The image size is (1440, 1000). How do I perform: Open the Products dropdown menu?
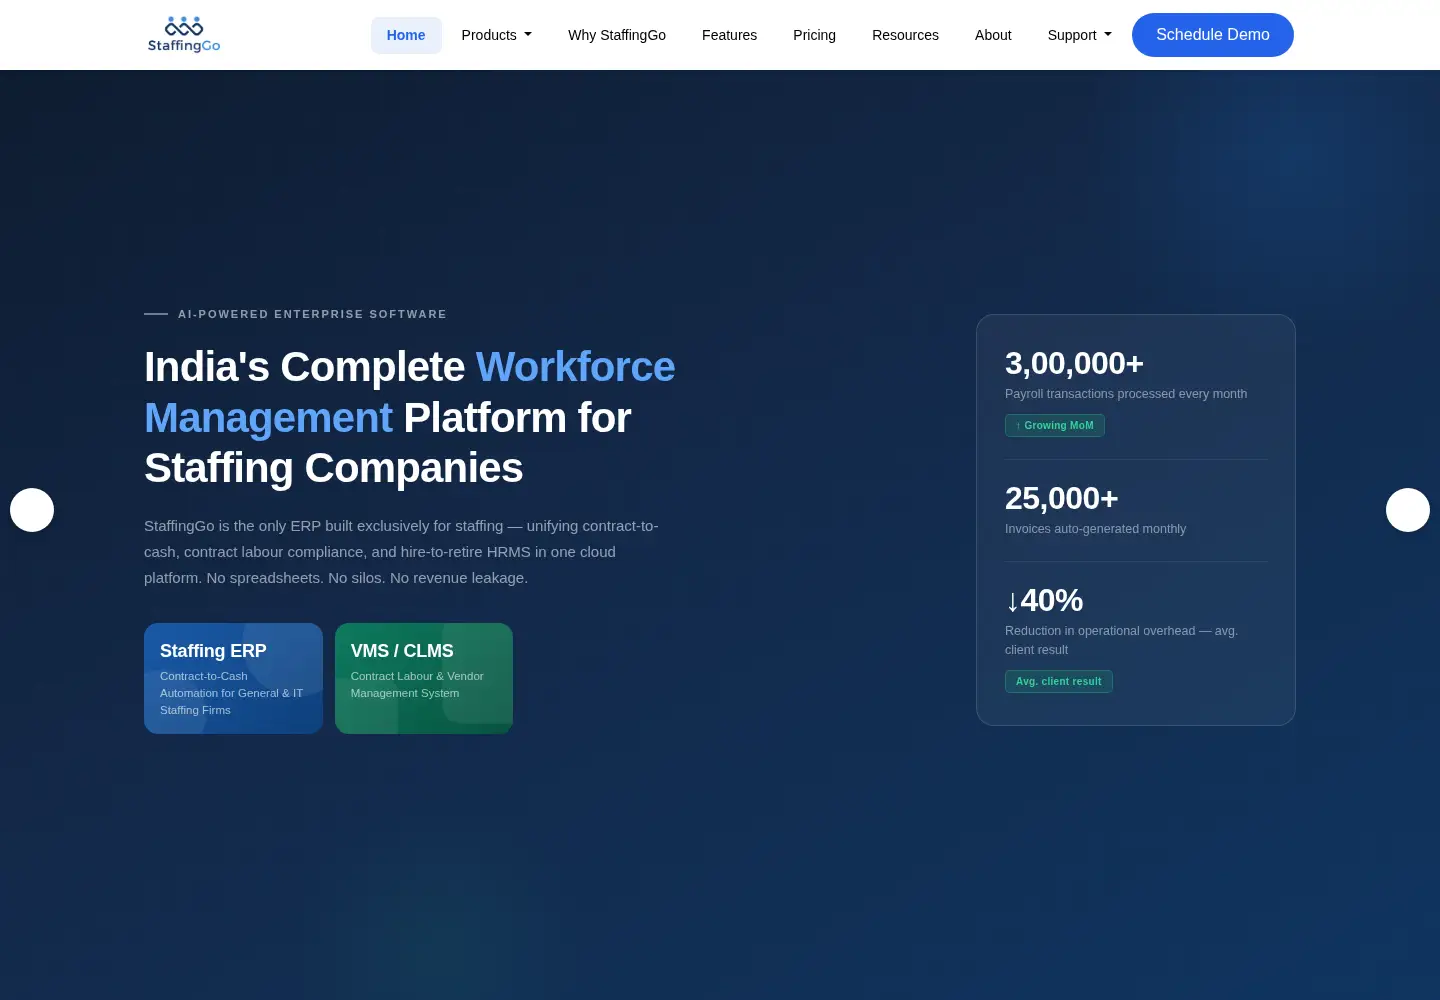tap(496, 35)
